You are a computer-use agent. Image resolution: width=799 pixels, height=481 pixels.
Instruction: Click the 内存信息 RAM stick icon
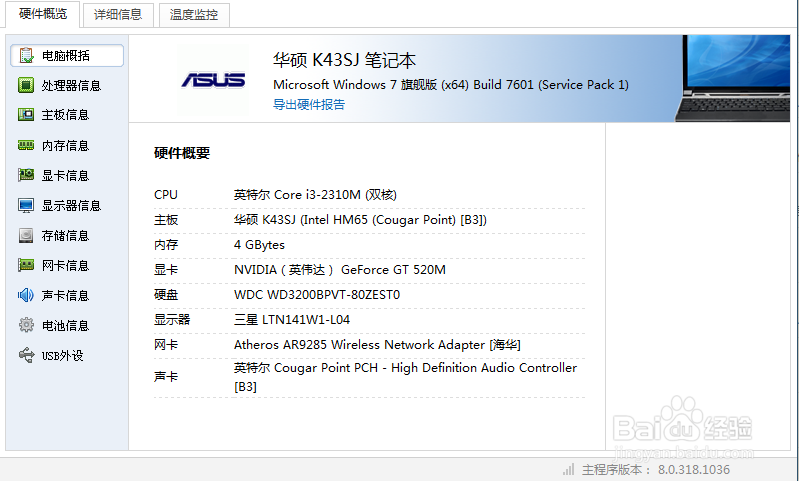click(26, 146)
